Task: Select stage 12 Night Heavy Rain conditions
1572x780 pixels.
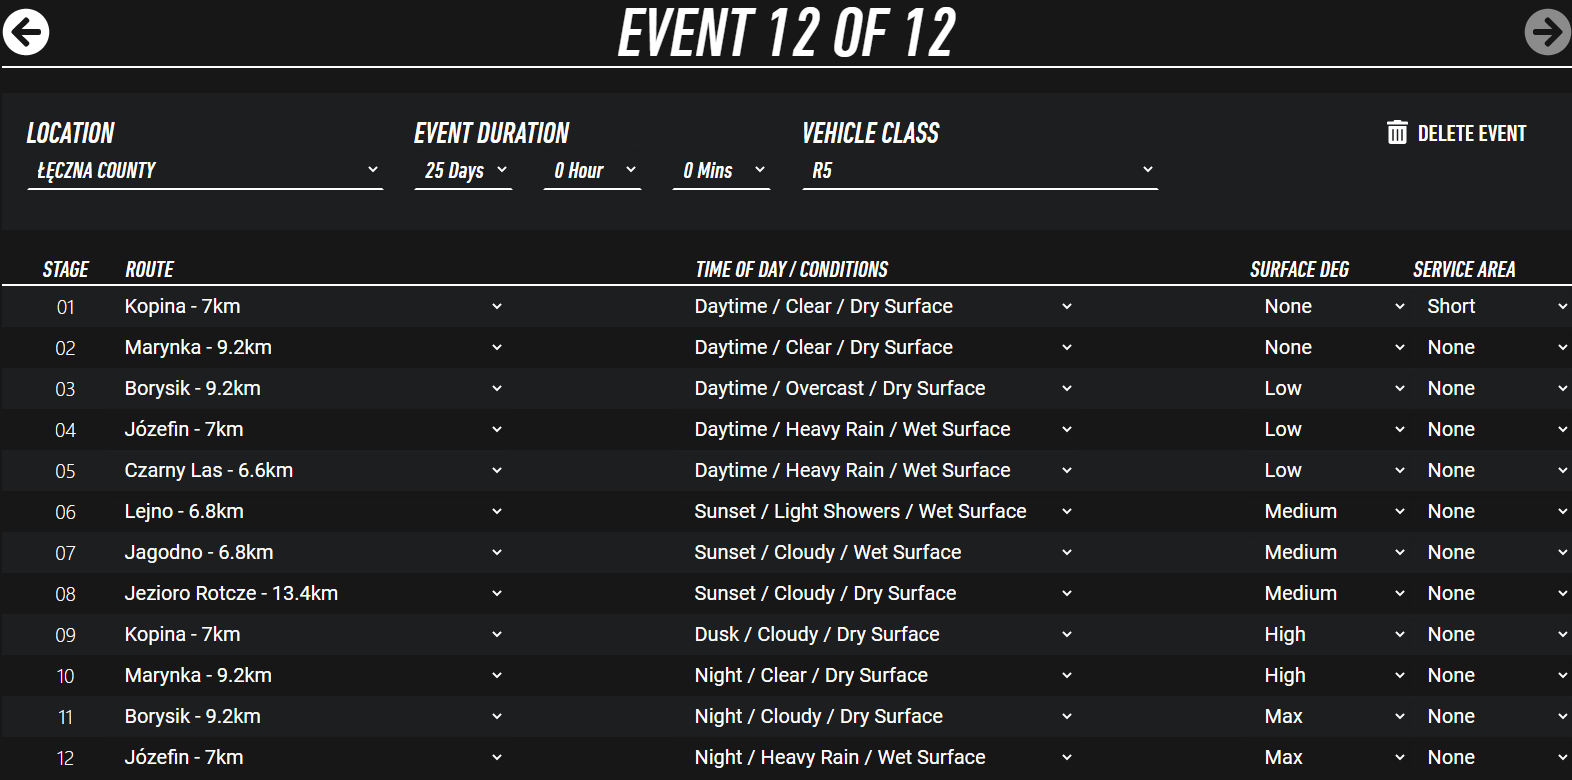Action: click(882, 758)
